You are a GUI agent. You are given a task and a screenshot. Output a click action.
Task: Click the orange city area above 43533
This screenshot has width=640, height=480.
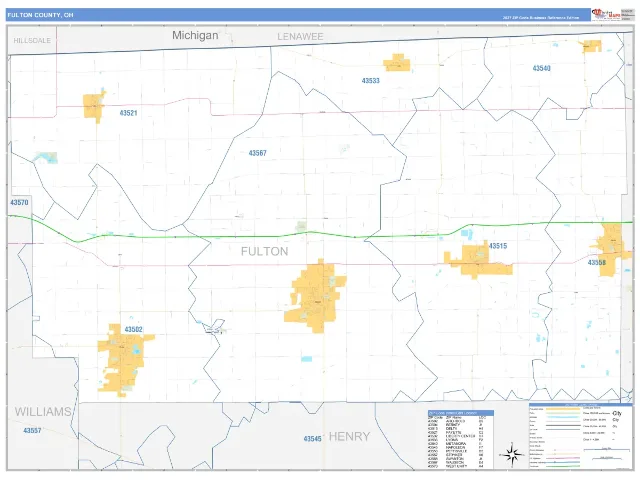pyautogui.click(x=397, y=63)
